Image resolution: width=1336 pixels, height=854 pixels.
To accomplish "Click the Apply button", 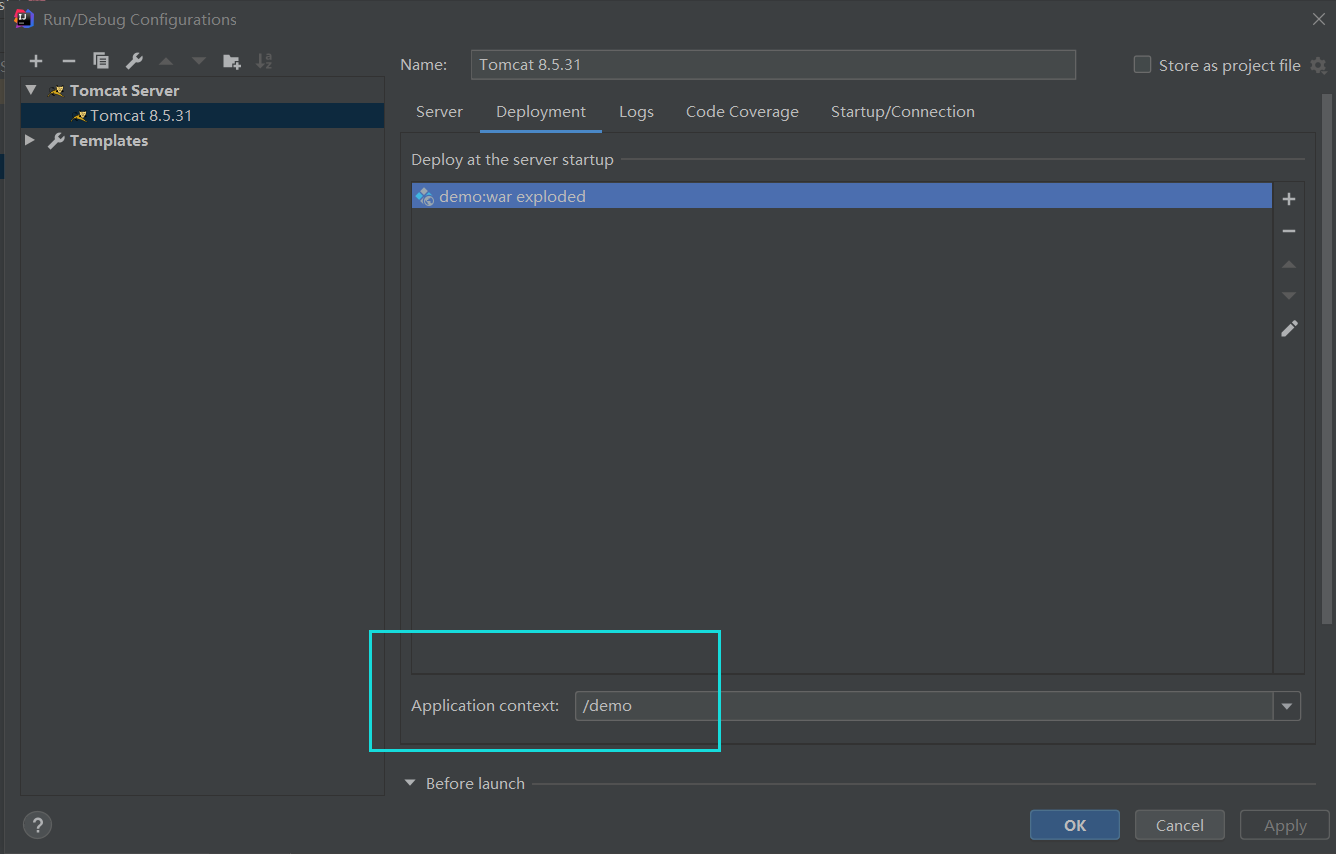I will pyautogui.click(x=1285, y=825).
